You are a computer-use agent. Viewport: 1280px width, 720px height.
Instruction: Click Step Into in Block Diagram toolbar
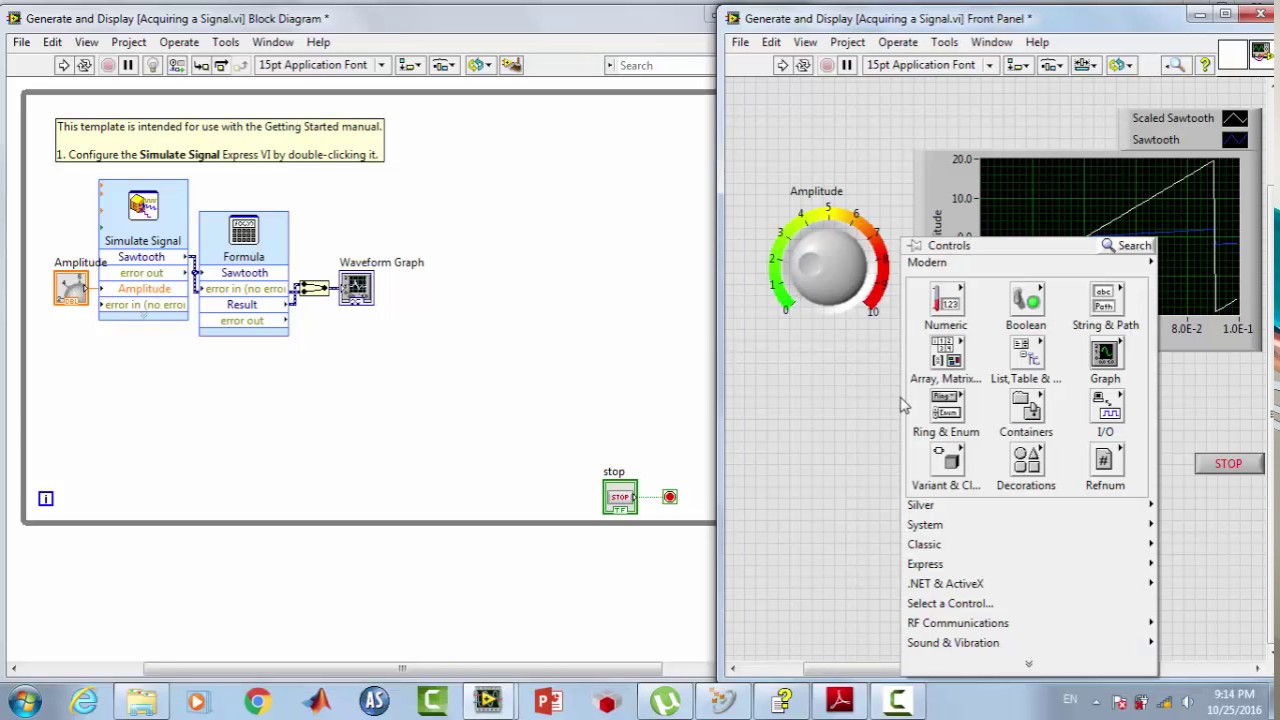click(201, 65)
